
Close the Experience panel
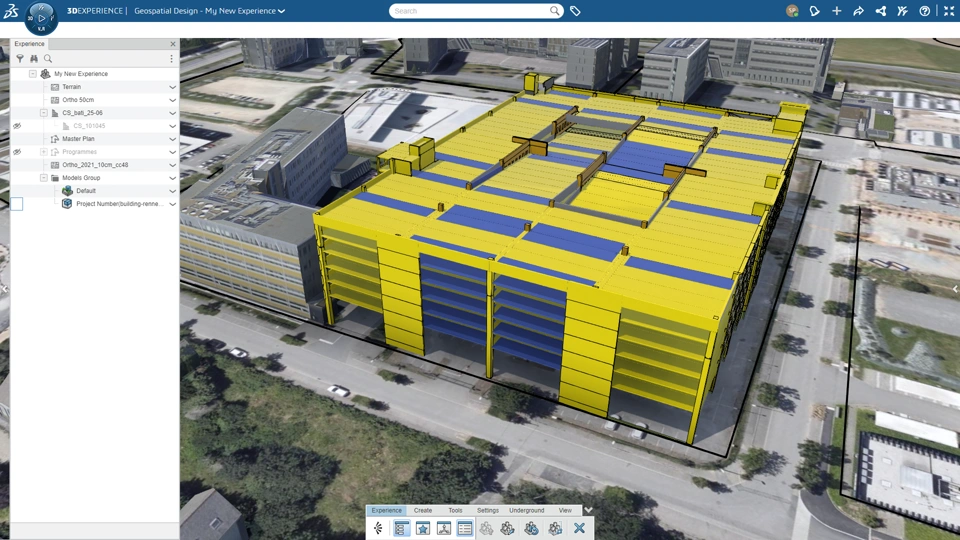click(x=173, y=44)
